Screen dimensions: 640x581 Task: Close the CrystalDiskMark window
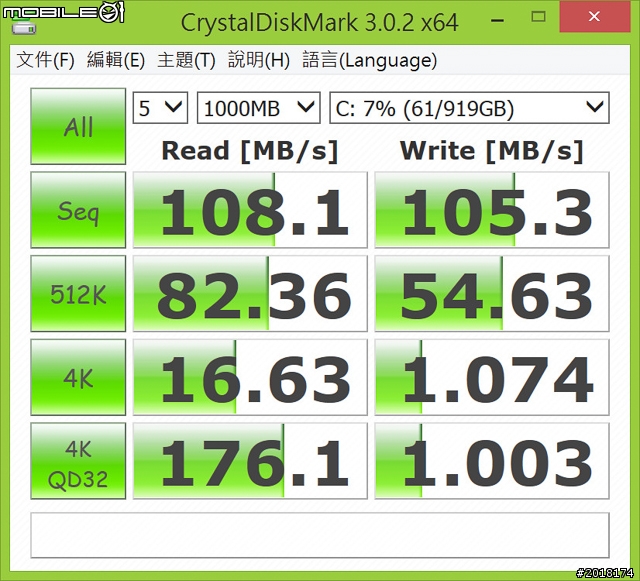(594, 17)
